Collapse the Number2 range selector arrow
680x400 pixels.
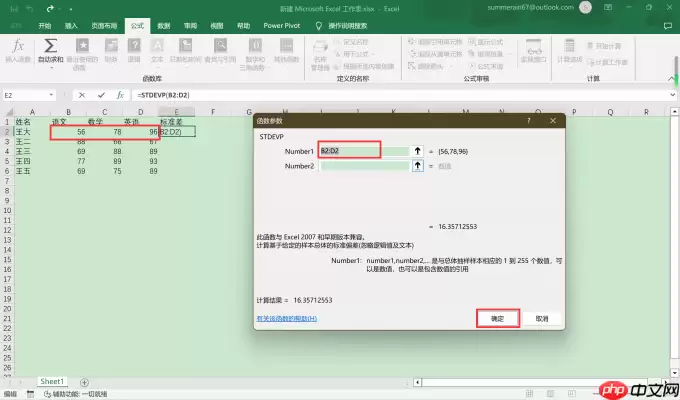[x=417, y=166]
